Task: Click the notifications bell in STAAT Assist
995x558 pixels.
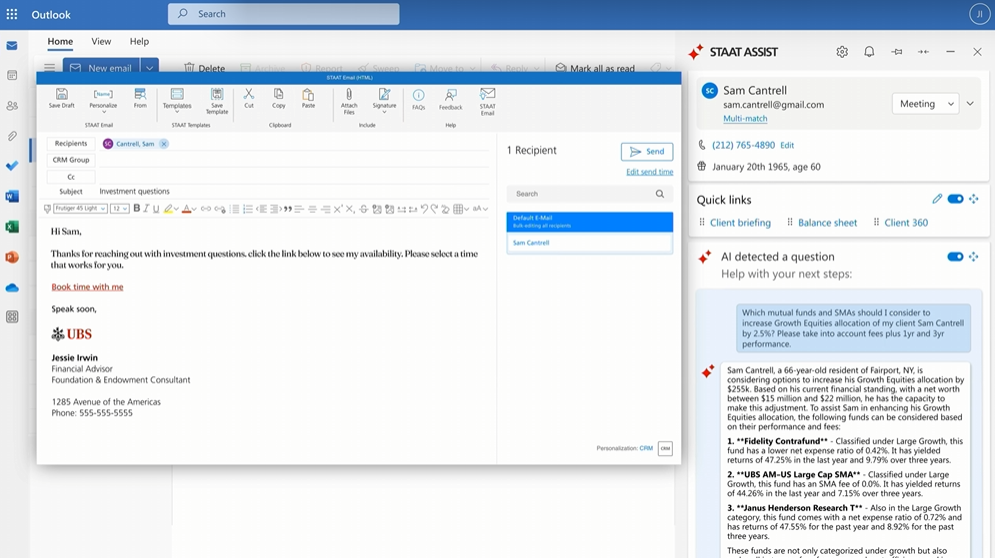Action: click(x=869, y=52)
